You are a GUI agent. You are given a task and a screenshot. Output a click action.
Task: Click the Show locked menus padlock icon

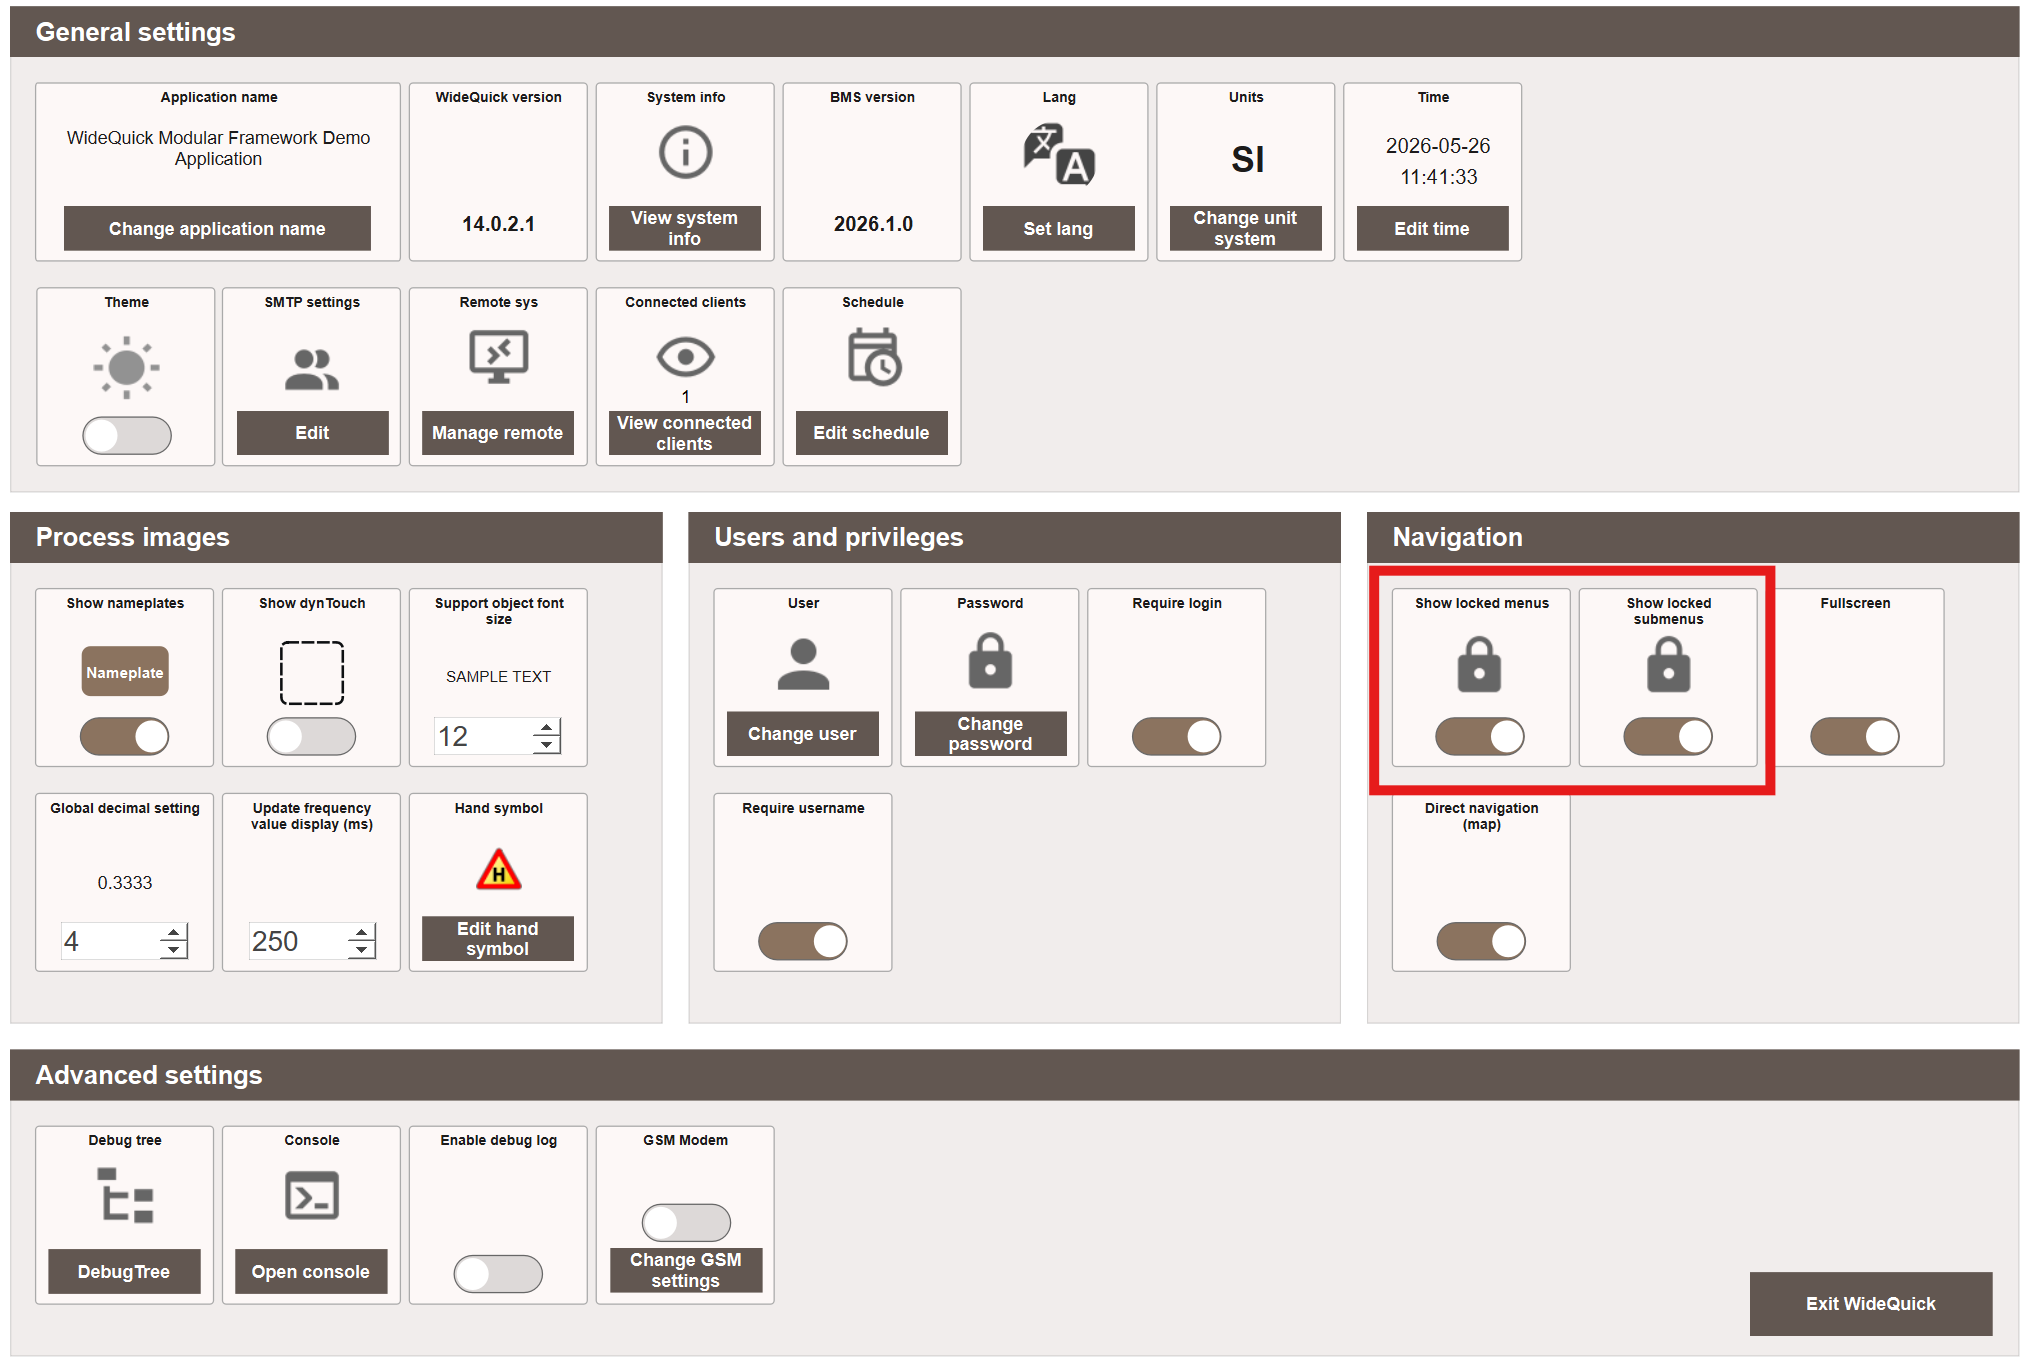(1479, 665)
